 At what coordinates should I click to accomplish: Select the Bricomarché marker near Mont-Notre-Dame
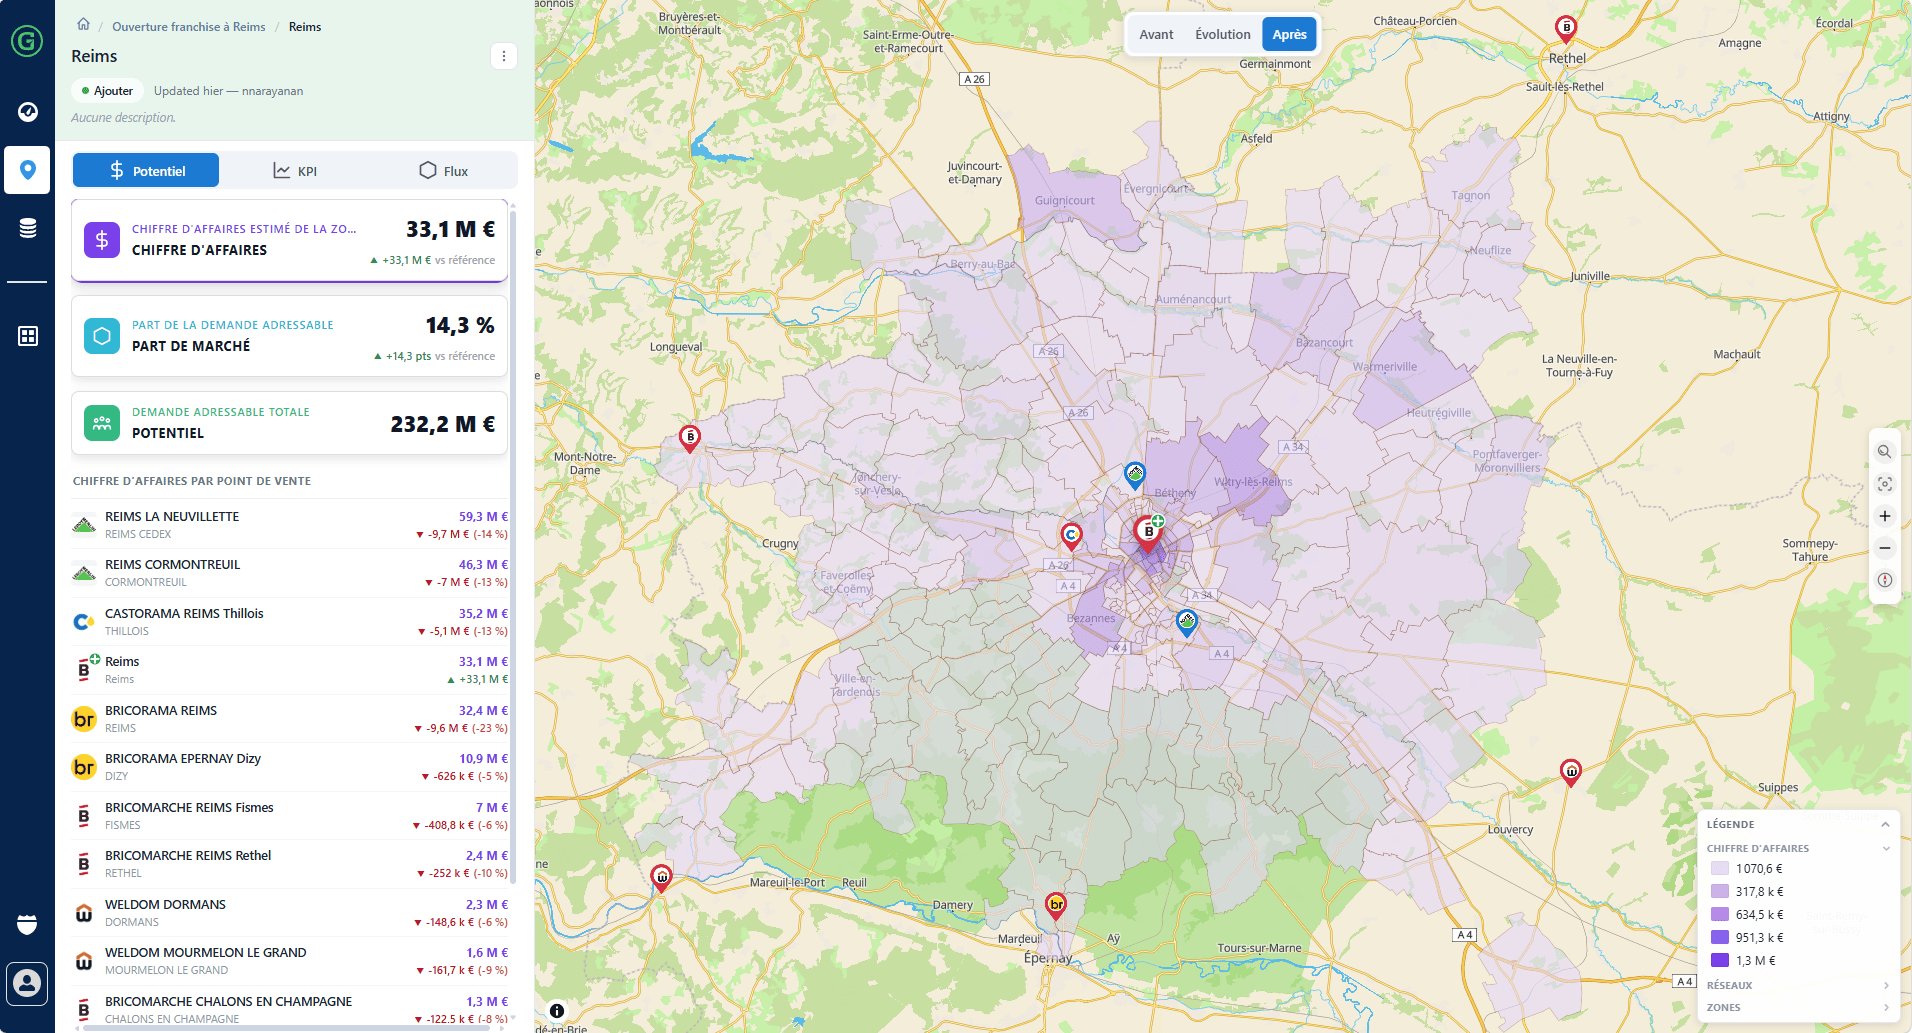tap(690, 438)
